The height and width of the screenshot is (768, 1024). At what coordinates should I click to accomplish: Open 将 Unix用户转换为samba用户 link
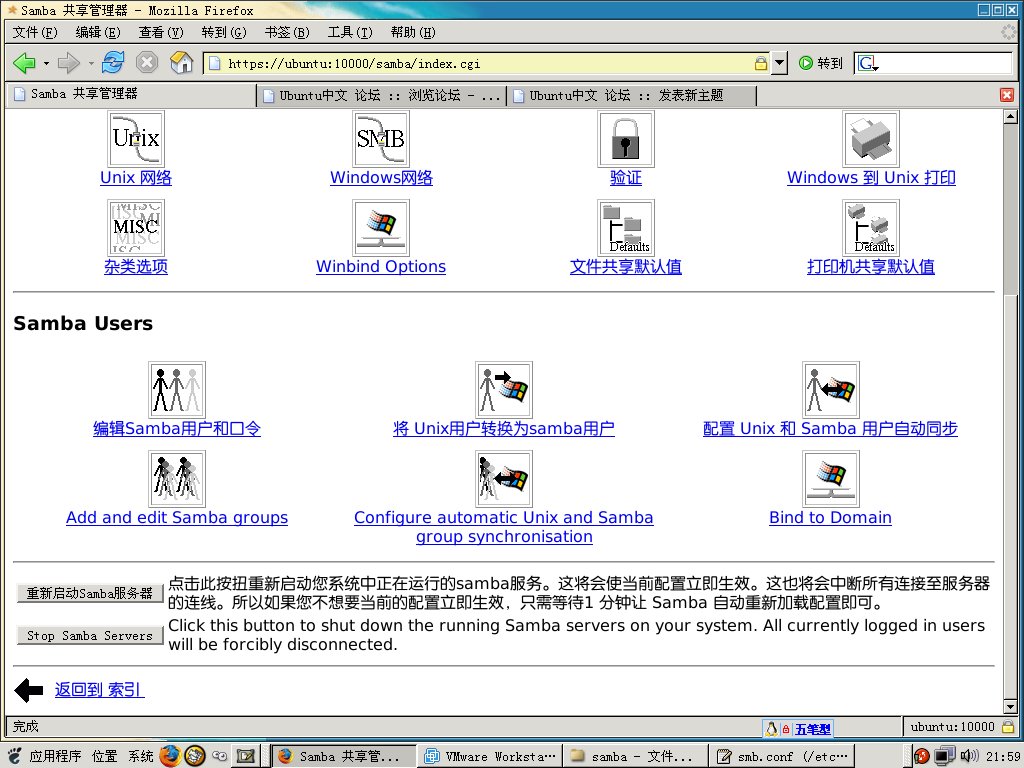pos(504,428)
